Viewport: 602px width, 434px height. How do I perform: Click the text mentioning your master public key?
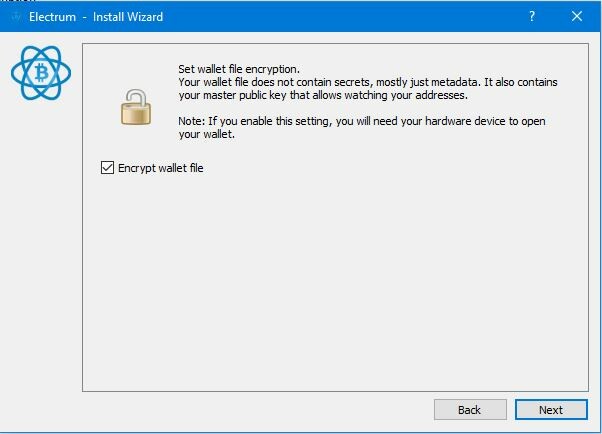coord(323,95)
